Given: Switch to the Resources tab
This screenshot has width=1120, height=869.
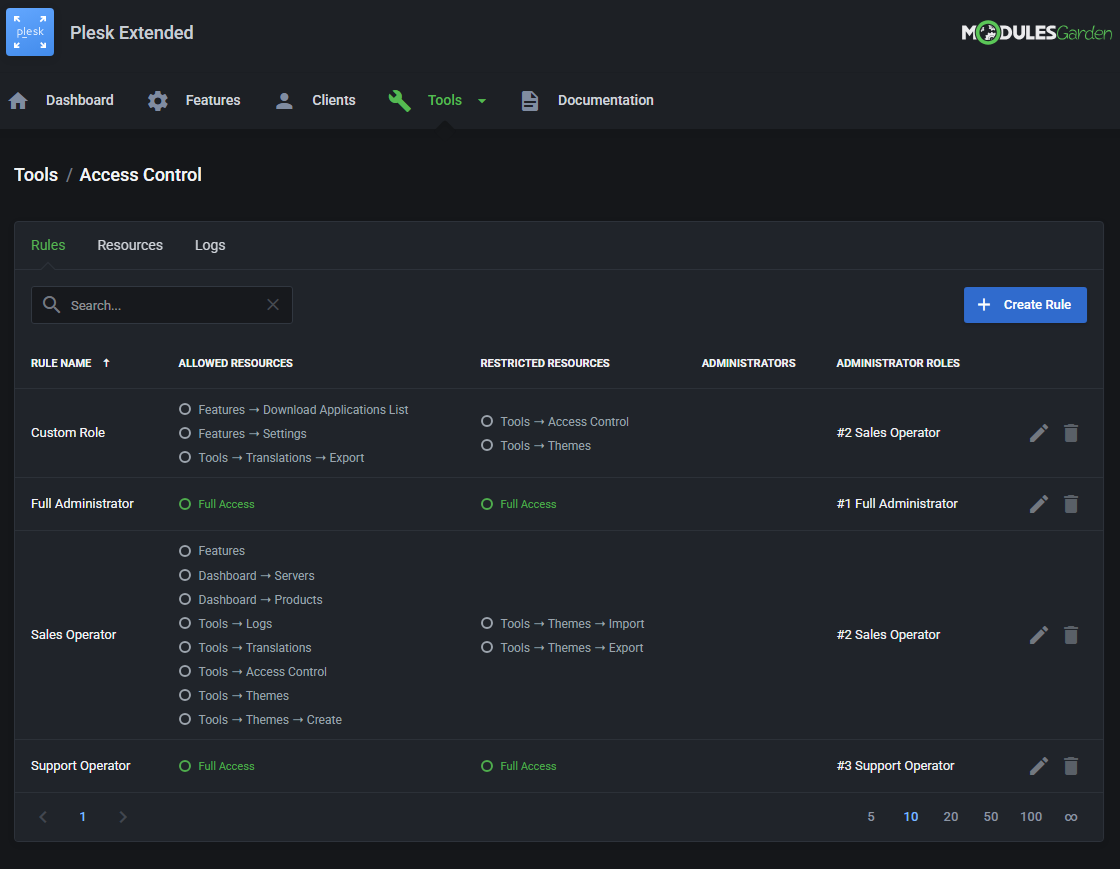Looking at the screenshot, I should [130, 245].
